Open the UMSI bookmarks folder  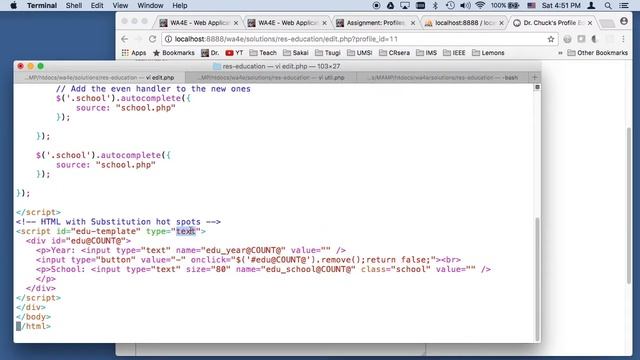(x=360, y=53)
